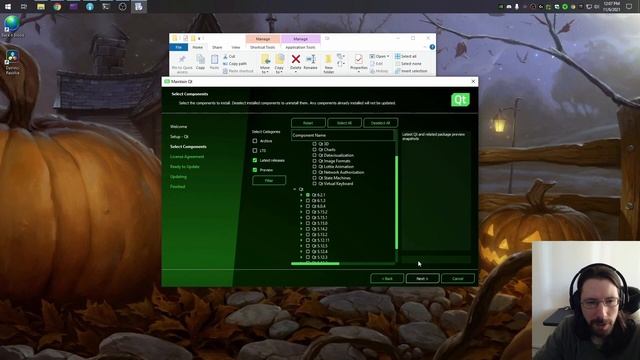The image size is (640, 360).
Task: Check the Qt Virtual Keyboard checkbox
Action: [314, 184]
